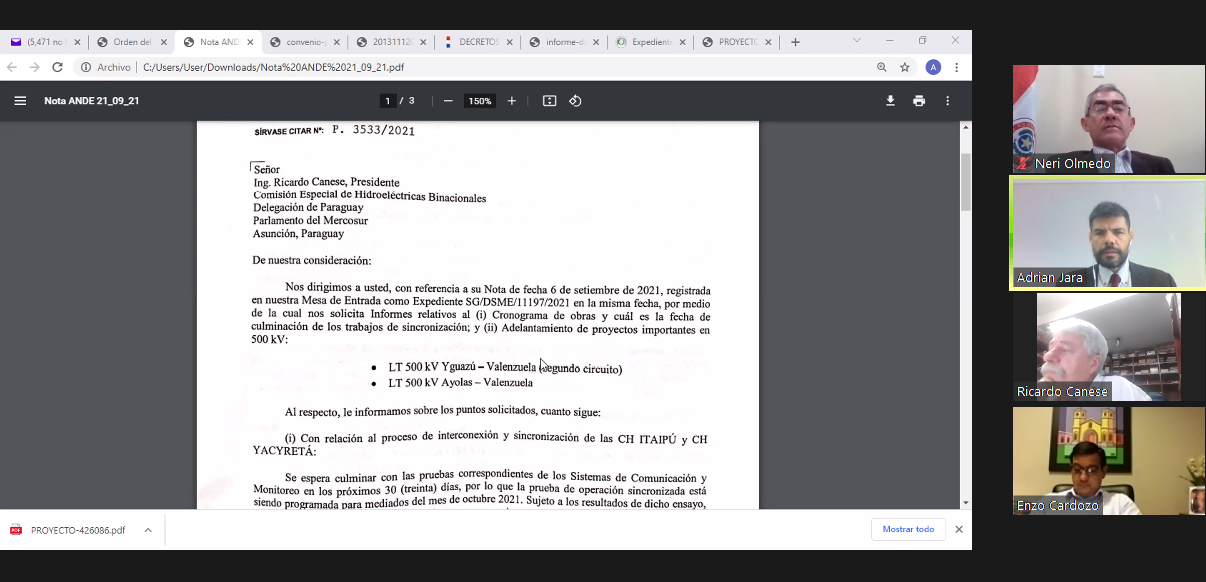Screen dimensions: 1206x582
Task: Close the PROYECTO tab
Action: pyautogui.click(x=769, y=42)
